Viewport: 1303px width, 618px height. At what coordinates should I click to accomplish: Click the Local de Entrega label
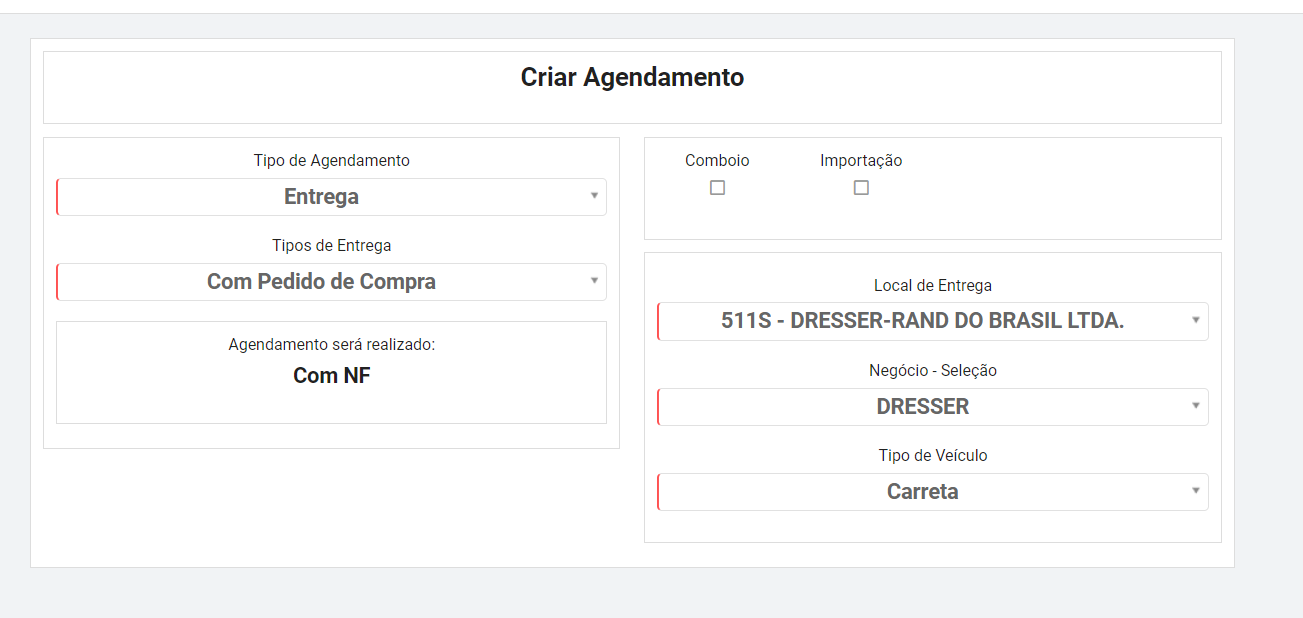[933, 285]
